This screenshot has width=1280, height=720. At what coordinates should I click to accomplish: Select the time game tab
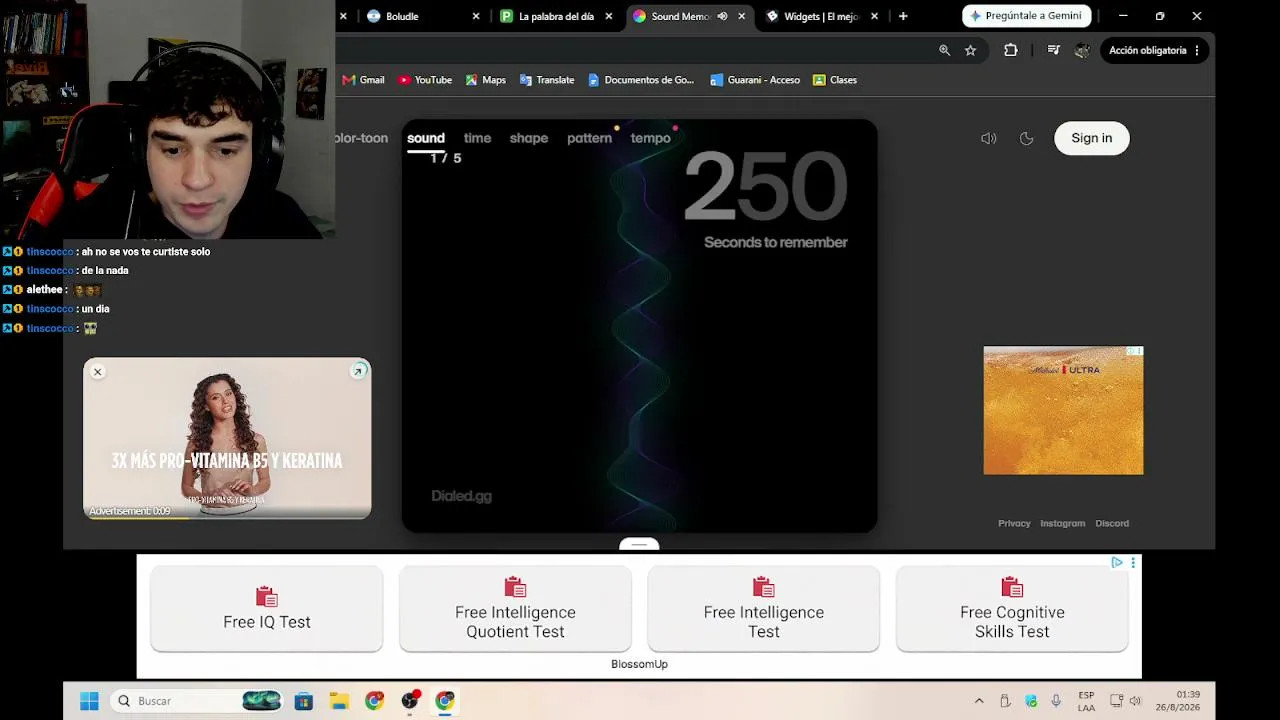477,138
